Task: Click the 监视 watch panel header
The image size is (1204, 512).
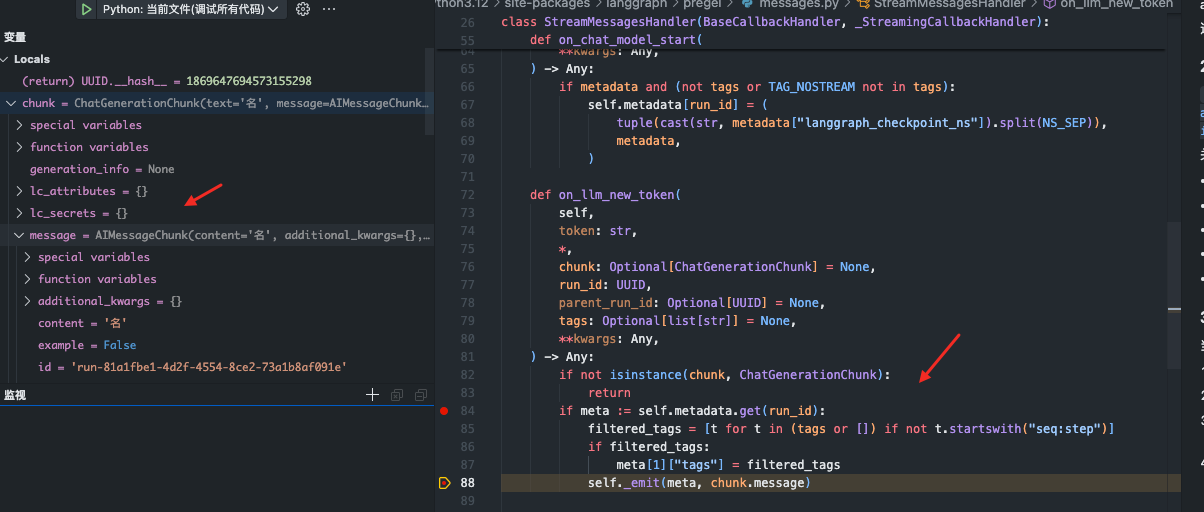Action: click(x=16, y=395)
